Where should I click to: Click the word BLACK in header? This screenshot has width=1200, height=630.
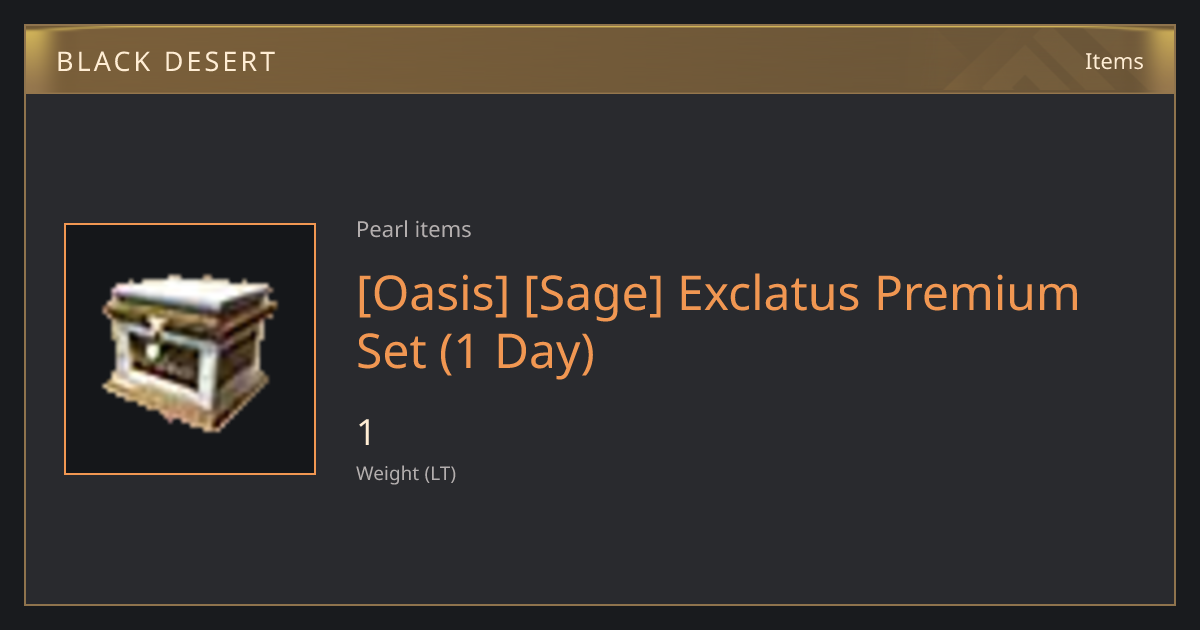[101, 61]
